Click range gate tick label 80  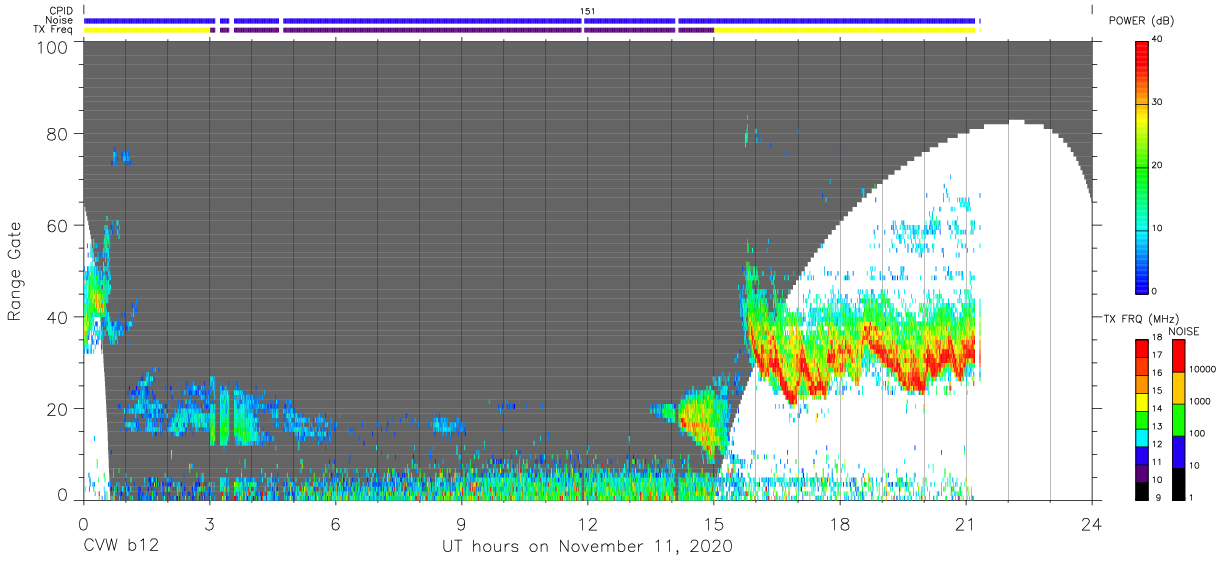pyautogui.click(x=58, y=134)
